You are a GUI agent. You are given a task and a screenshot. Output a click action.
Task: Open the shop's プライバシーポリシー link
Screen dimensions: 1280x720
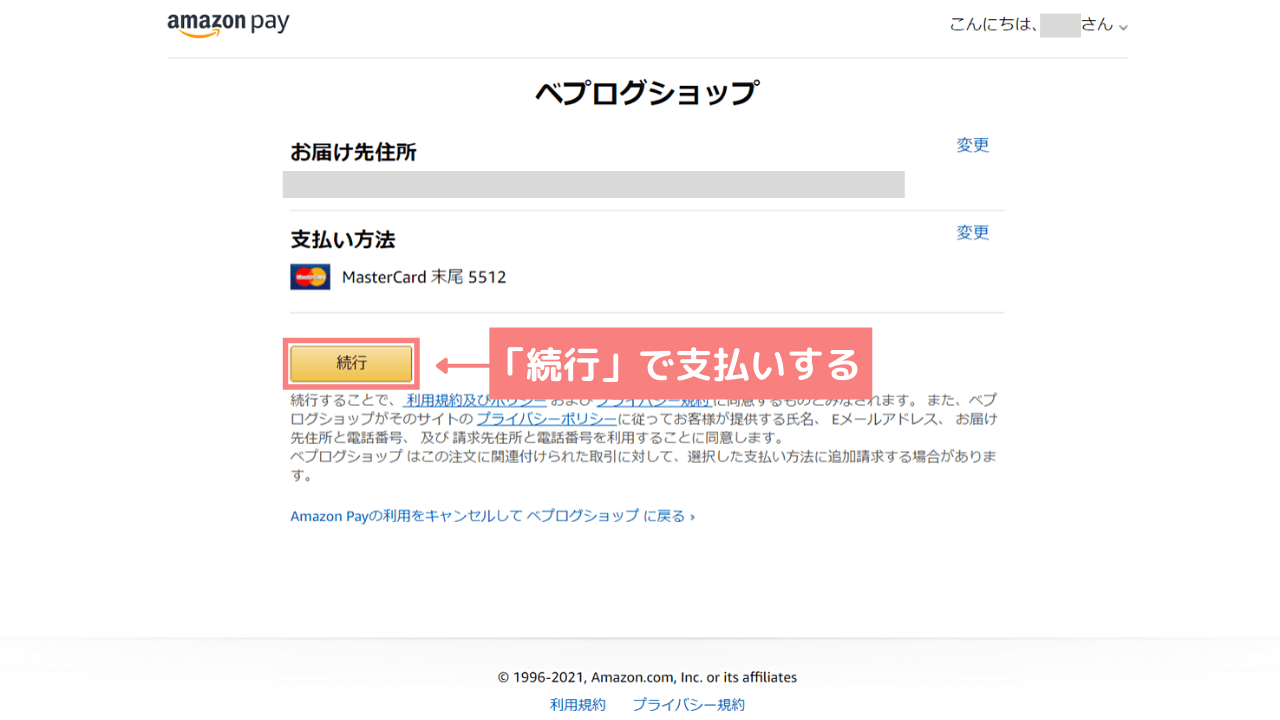[x=546, y=419]
